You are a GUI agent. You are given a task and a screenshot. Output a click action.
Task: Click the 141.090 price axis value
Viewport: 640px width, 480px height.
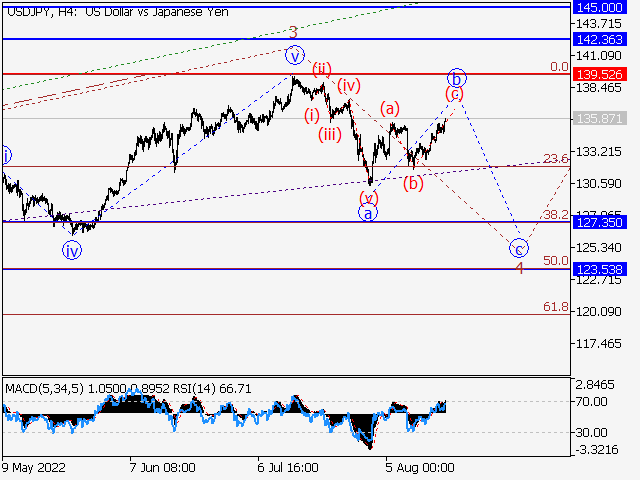599,56
